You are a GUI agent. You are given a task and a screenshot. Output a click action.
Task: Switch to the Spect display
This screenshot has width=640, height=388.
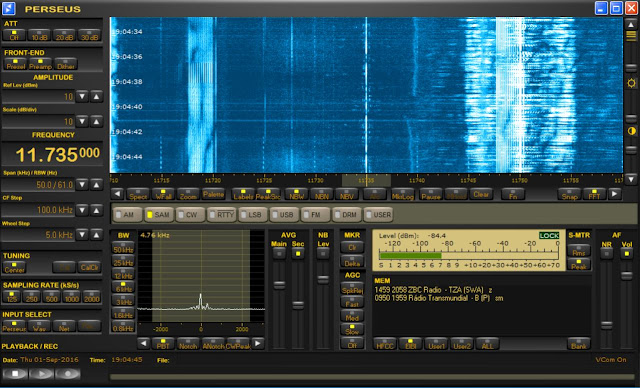pos(138,194)
